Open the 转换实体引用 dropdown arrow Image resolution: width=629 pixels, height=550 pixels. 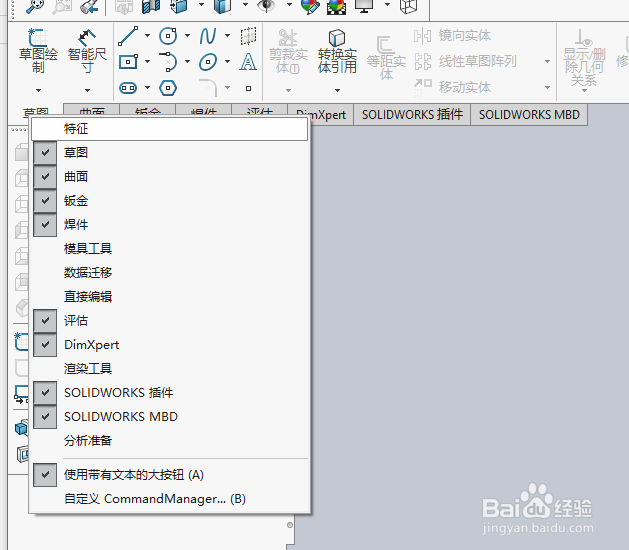coord(337,91)
